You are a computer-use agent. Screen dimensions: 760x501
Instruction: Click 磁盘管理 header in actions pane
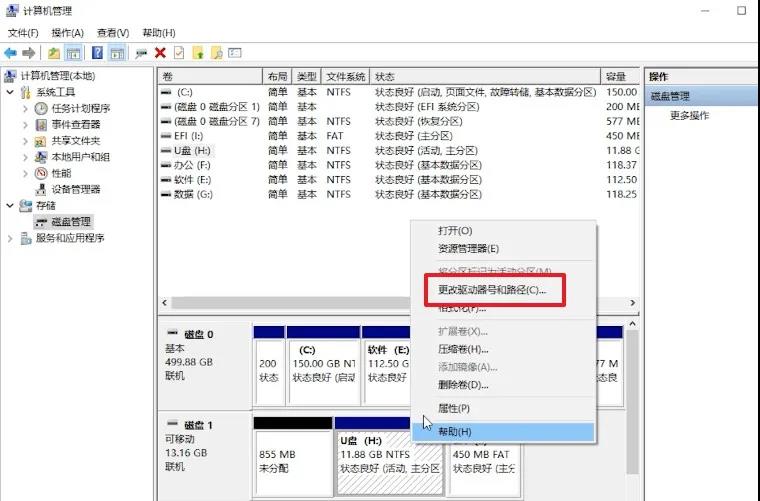tap(701, 96)
